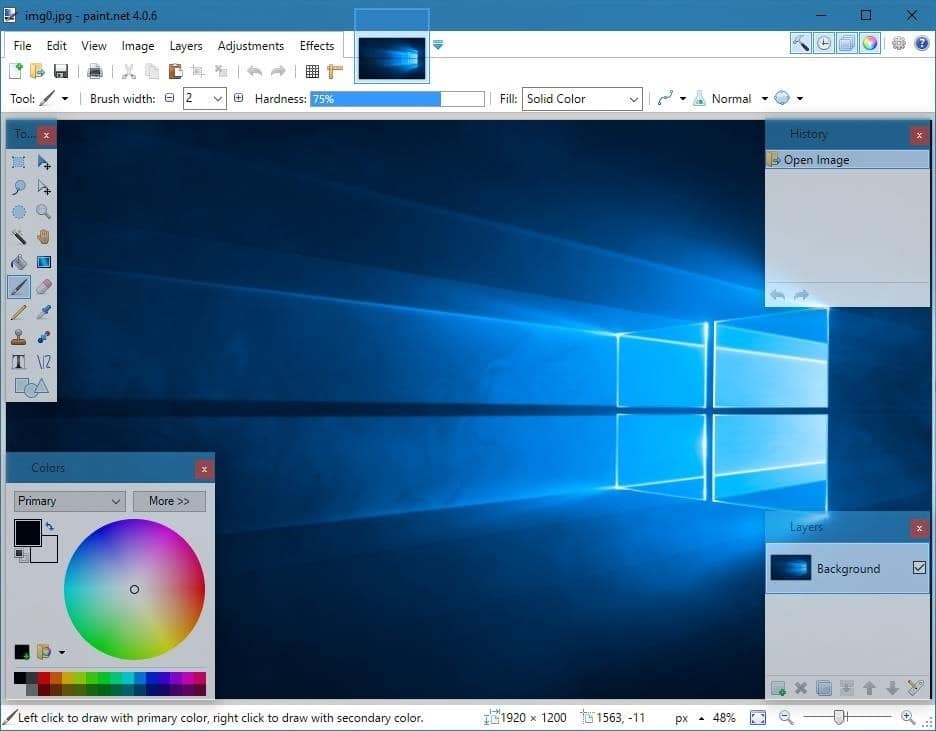Image resolution: width=936 pixels, height=731 pixels.
Task: Open the Brush width dropdown
Action: pos(219,98)
